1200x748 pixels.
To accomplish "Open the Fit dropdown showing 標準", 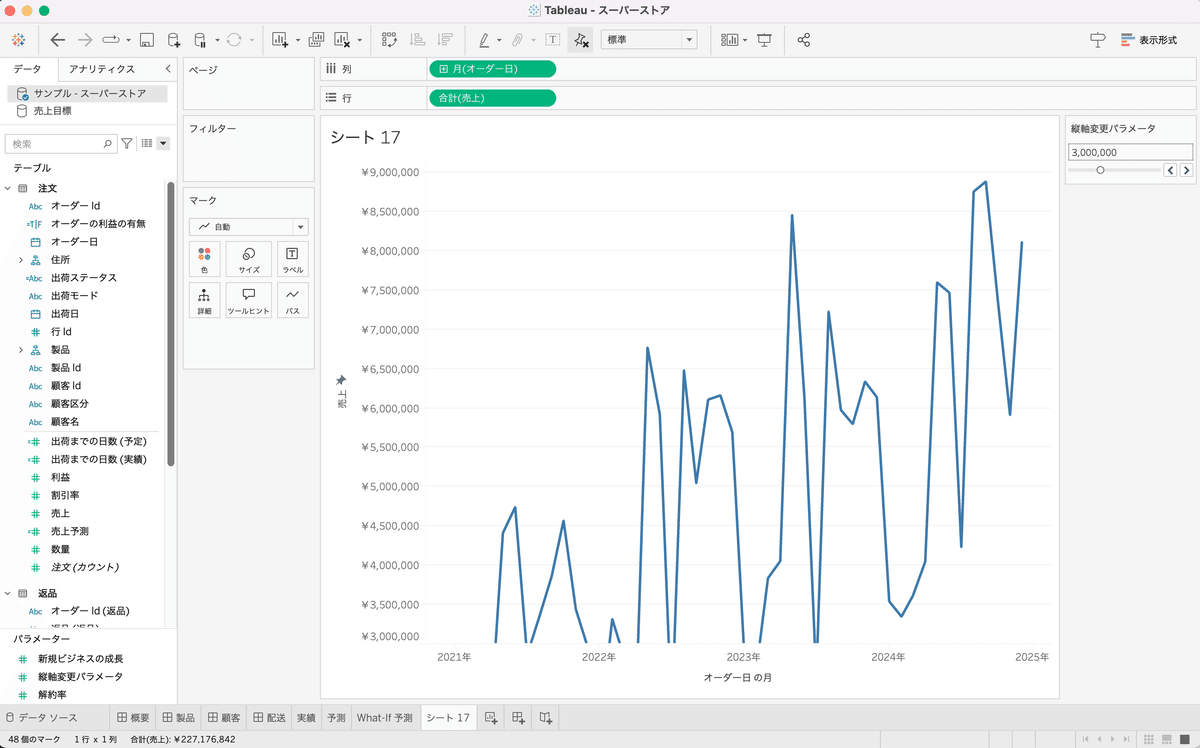I will (x=648, y=40).
